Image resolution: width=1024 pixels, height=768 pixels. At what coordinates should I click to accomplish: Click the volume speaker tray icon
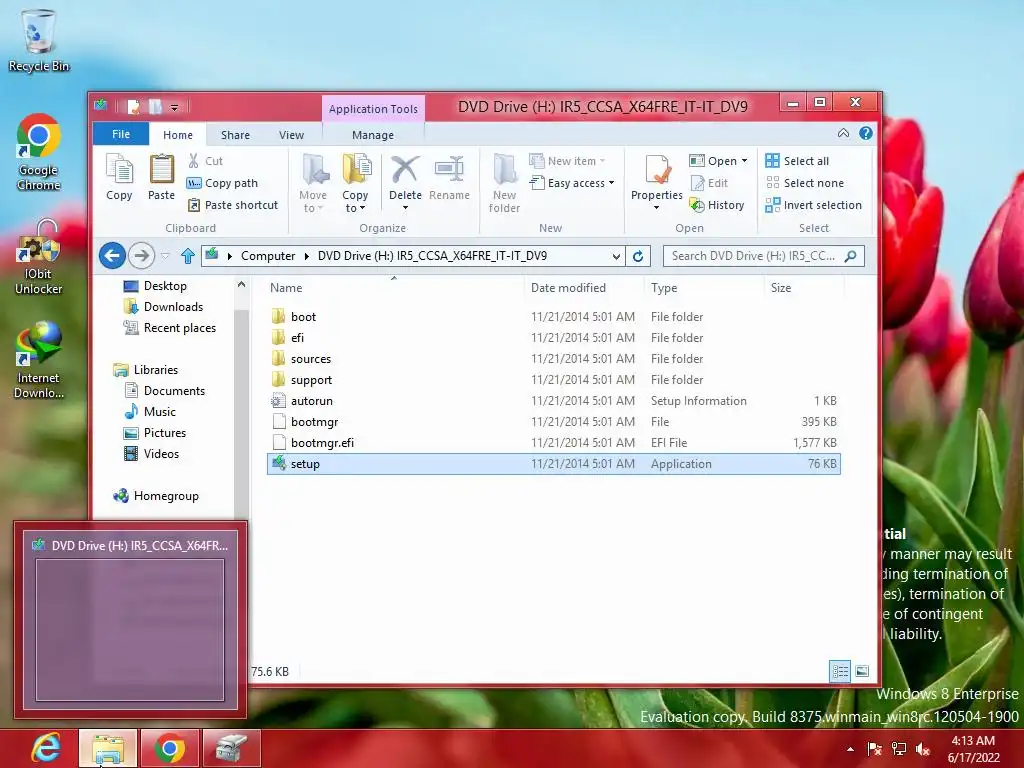click(923, 749)
